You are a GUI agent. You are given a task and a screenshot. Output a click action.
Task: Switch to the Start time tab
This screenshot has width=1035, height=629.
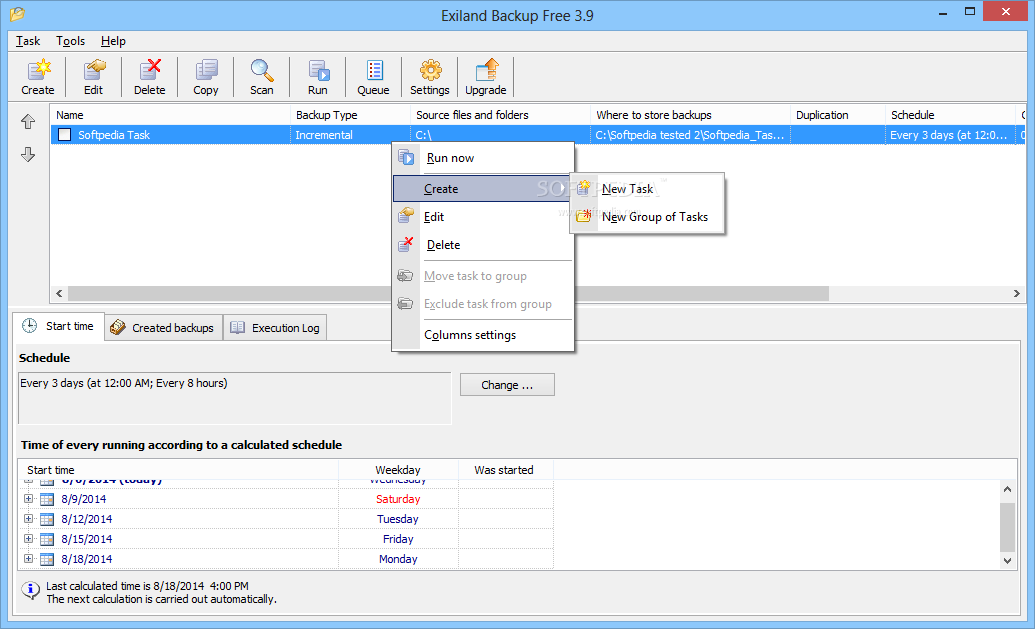59,326
